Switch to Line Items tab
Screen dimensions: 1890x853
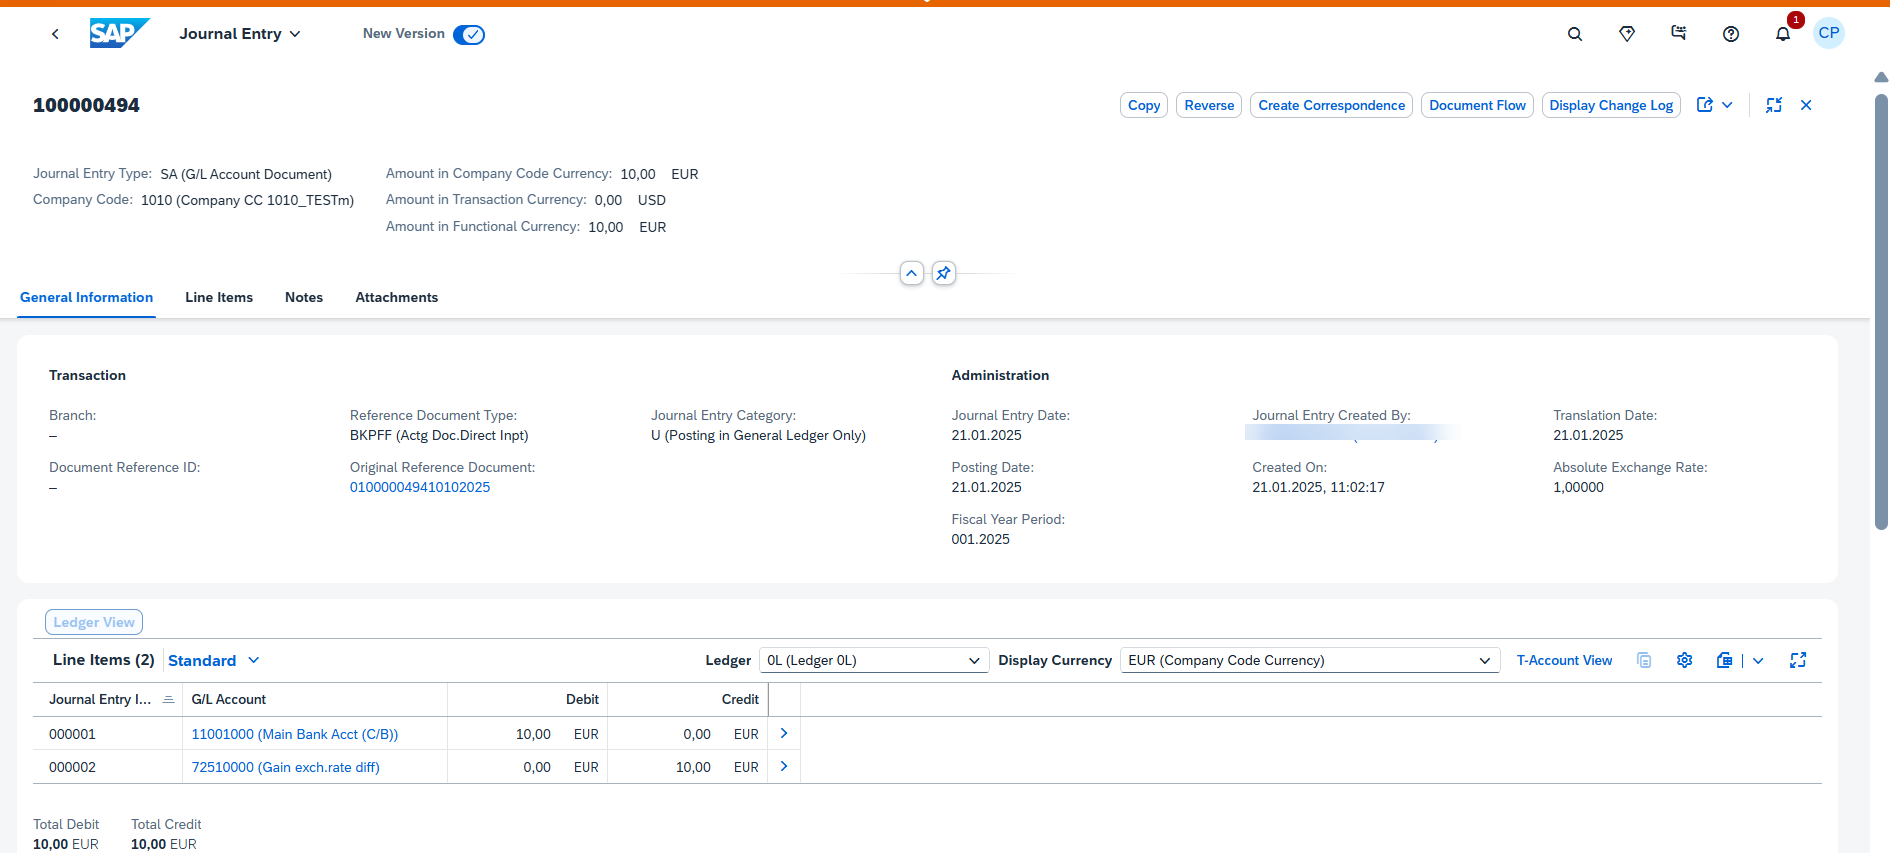tap(219, 298)
